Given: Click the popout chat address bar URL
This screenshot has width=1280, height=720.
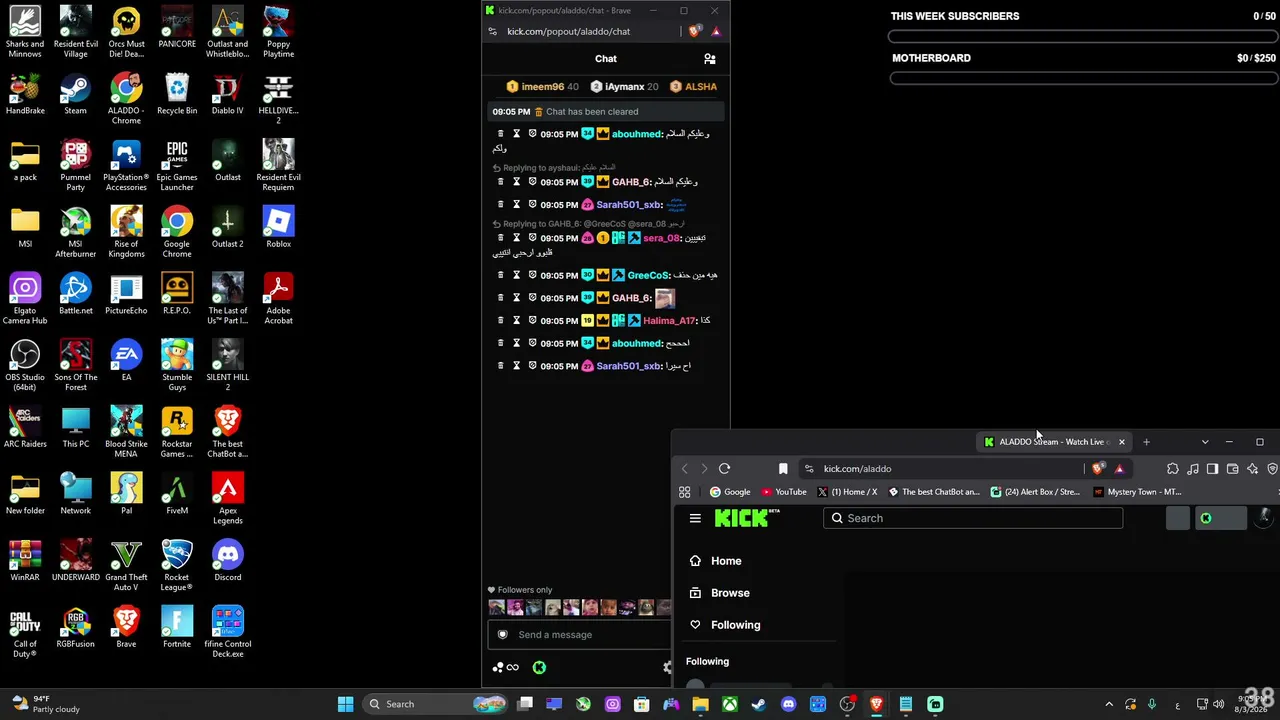Looking at the screenshot, I should (568, 32).
